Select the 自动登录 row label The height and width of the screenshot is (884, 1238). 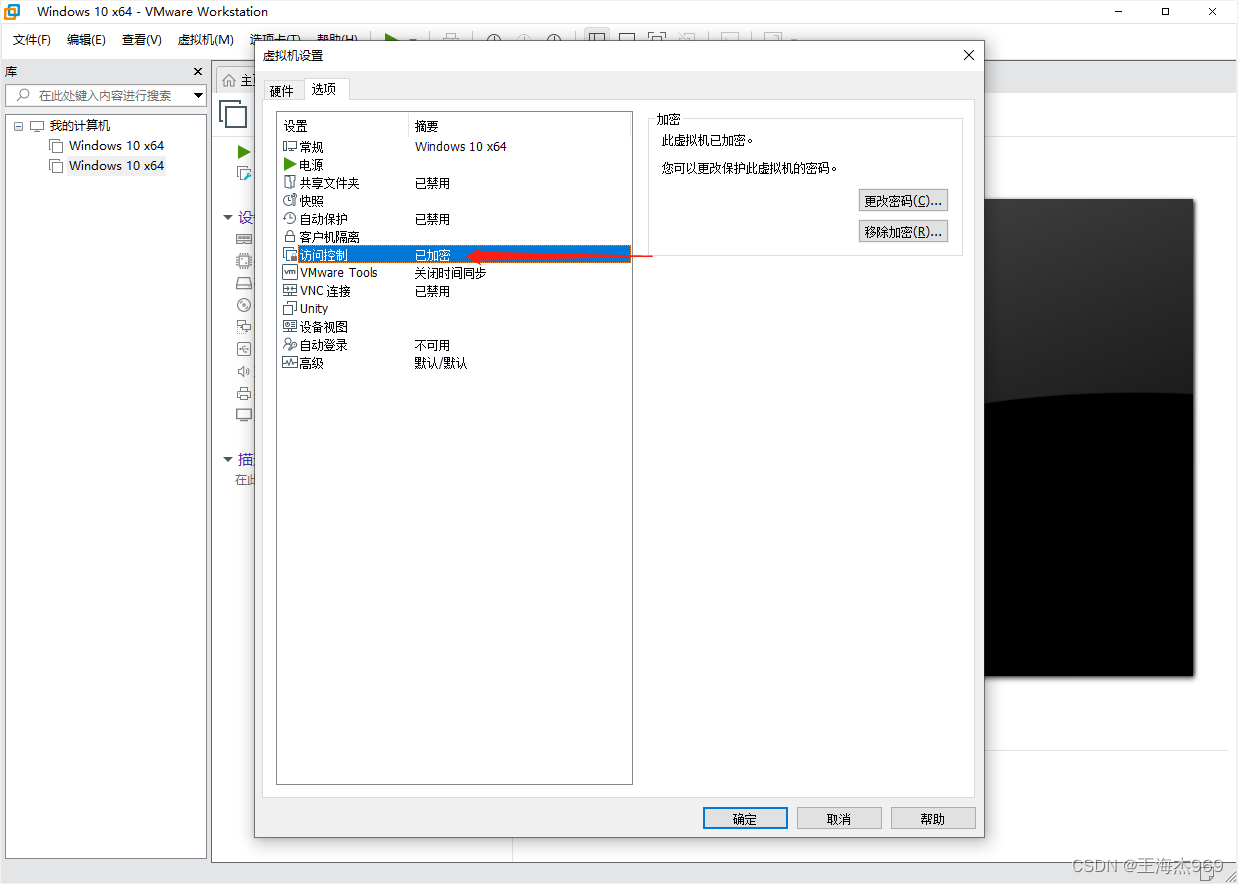click(323, 345)
